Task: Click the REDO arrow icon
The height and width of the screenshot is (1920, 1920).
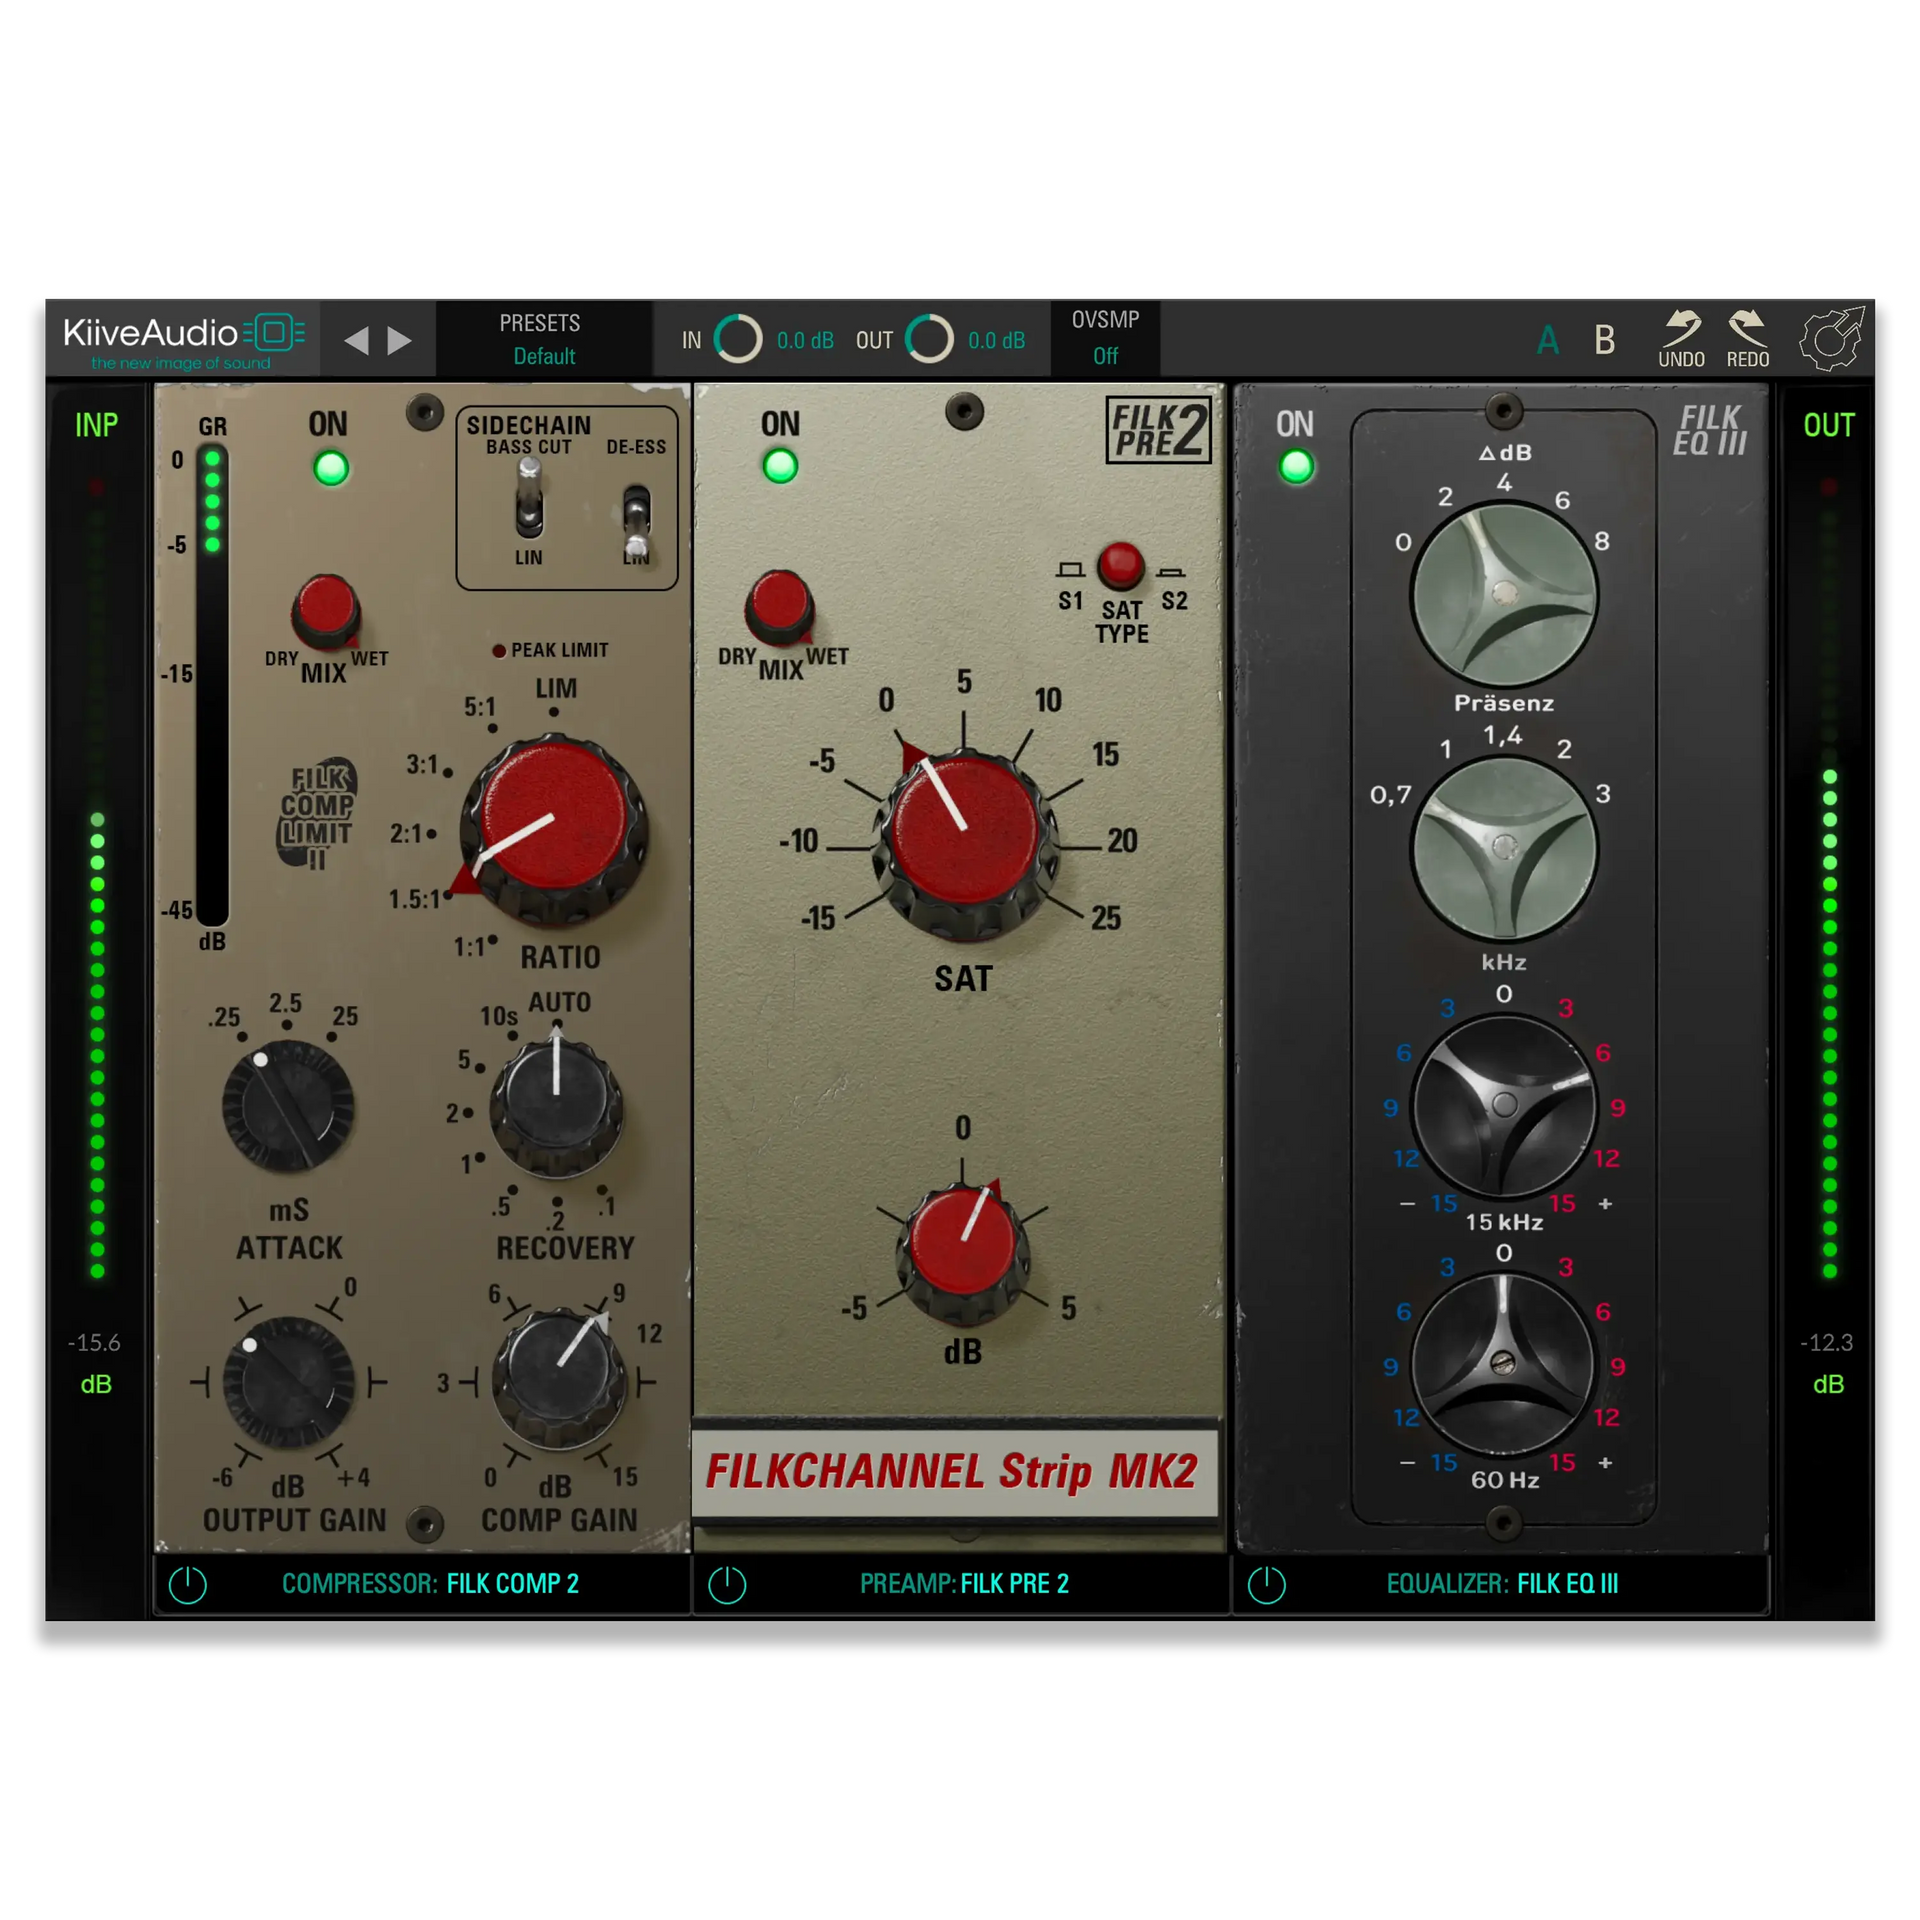Action: tap(1747, 328)
